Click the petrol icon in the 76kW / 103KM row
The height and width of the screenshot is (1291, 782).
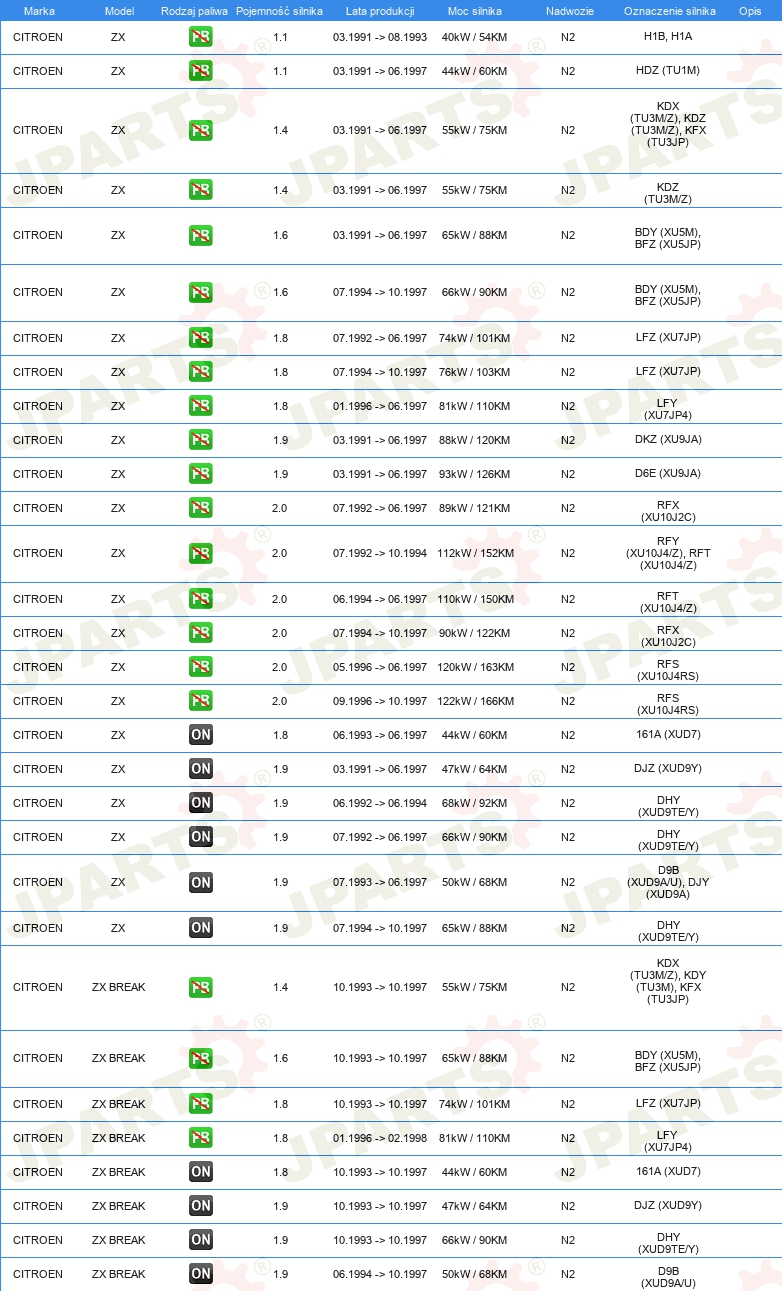pyautogui.click(x=201, y=372)
